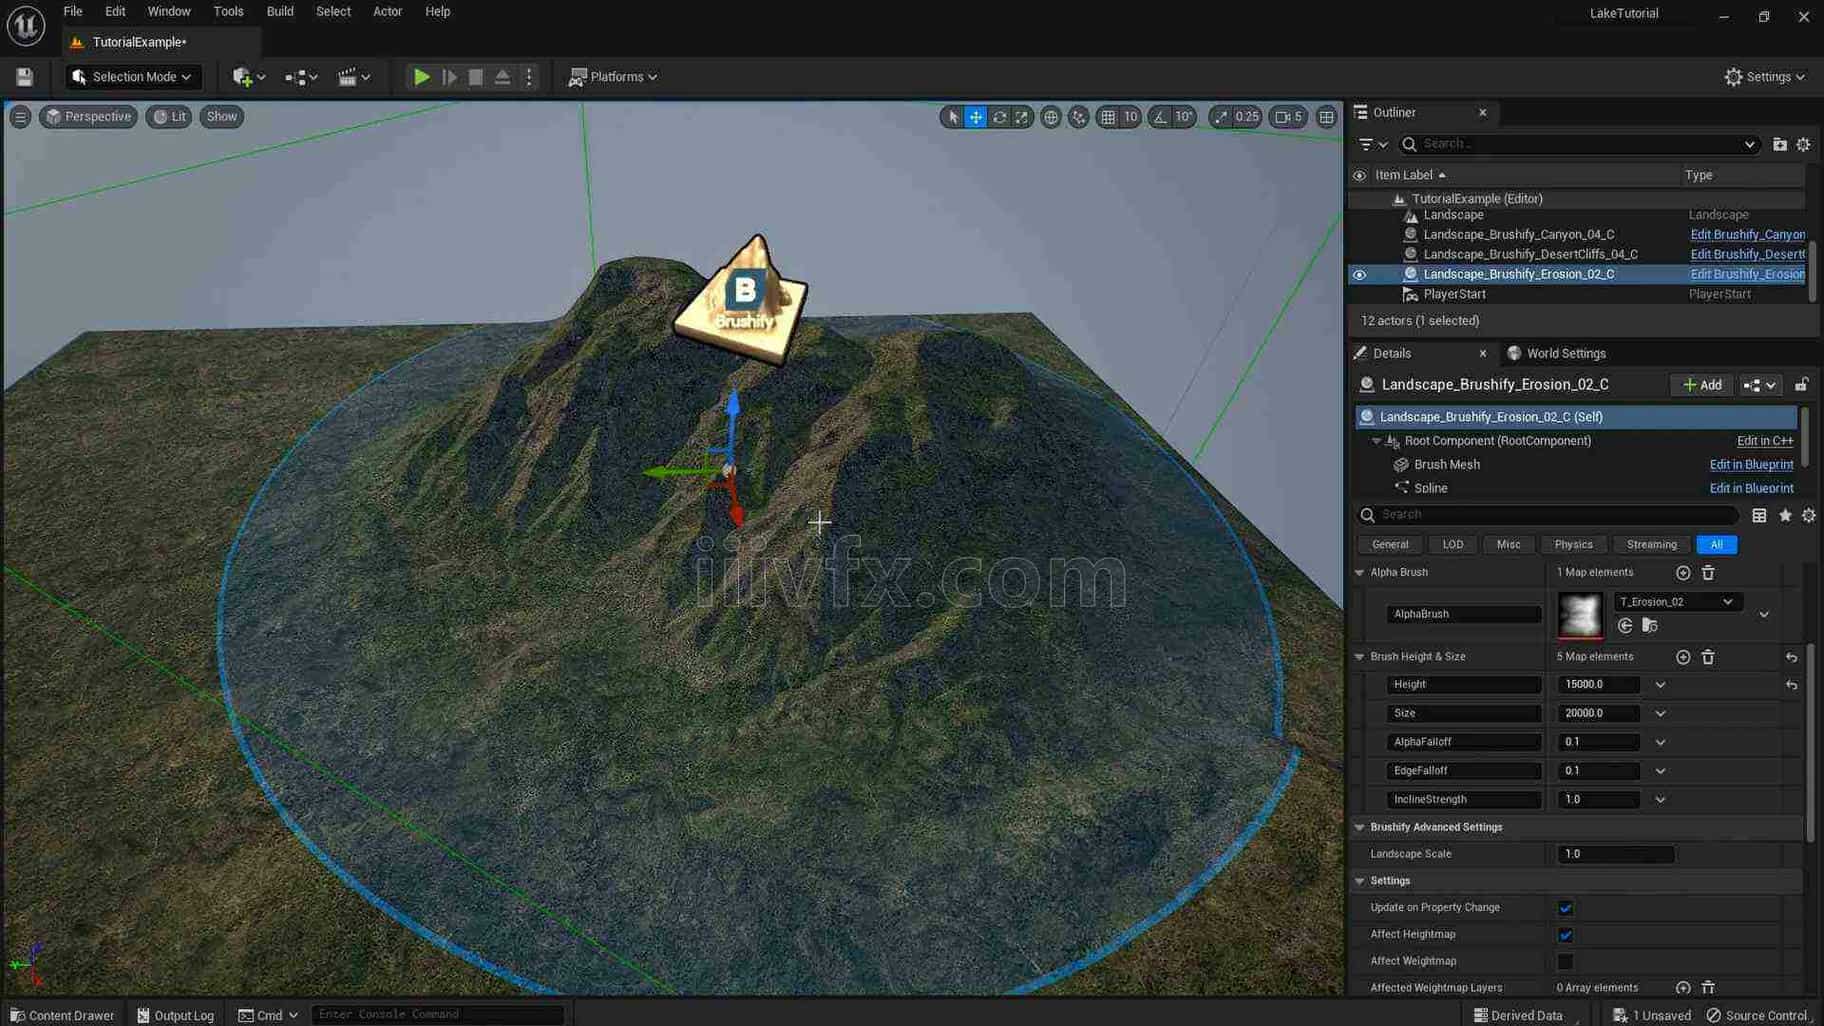
Task: Select the General details filter
Action: 1389,545
